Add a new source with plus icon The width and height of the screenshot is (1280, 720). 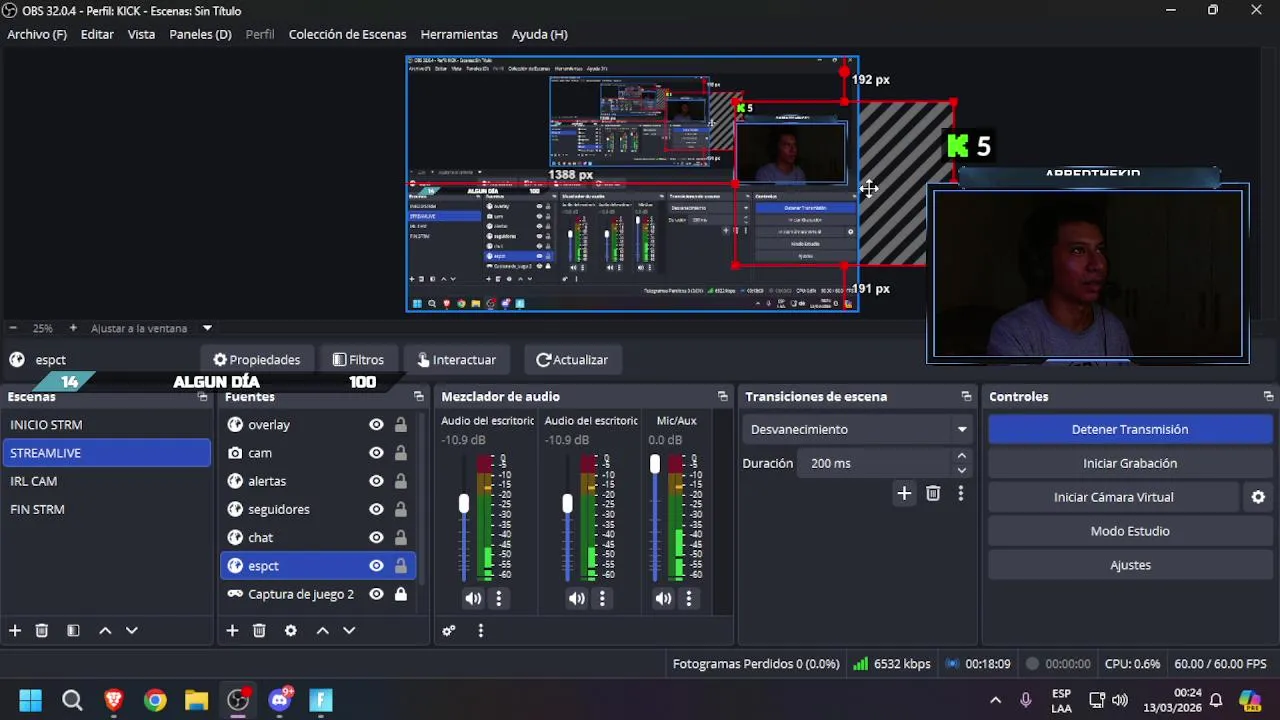(x=232, y=630)
